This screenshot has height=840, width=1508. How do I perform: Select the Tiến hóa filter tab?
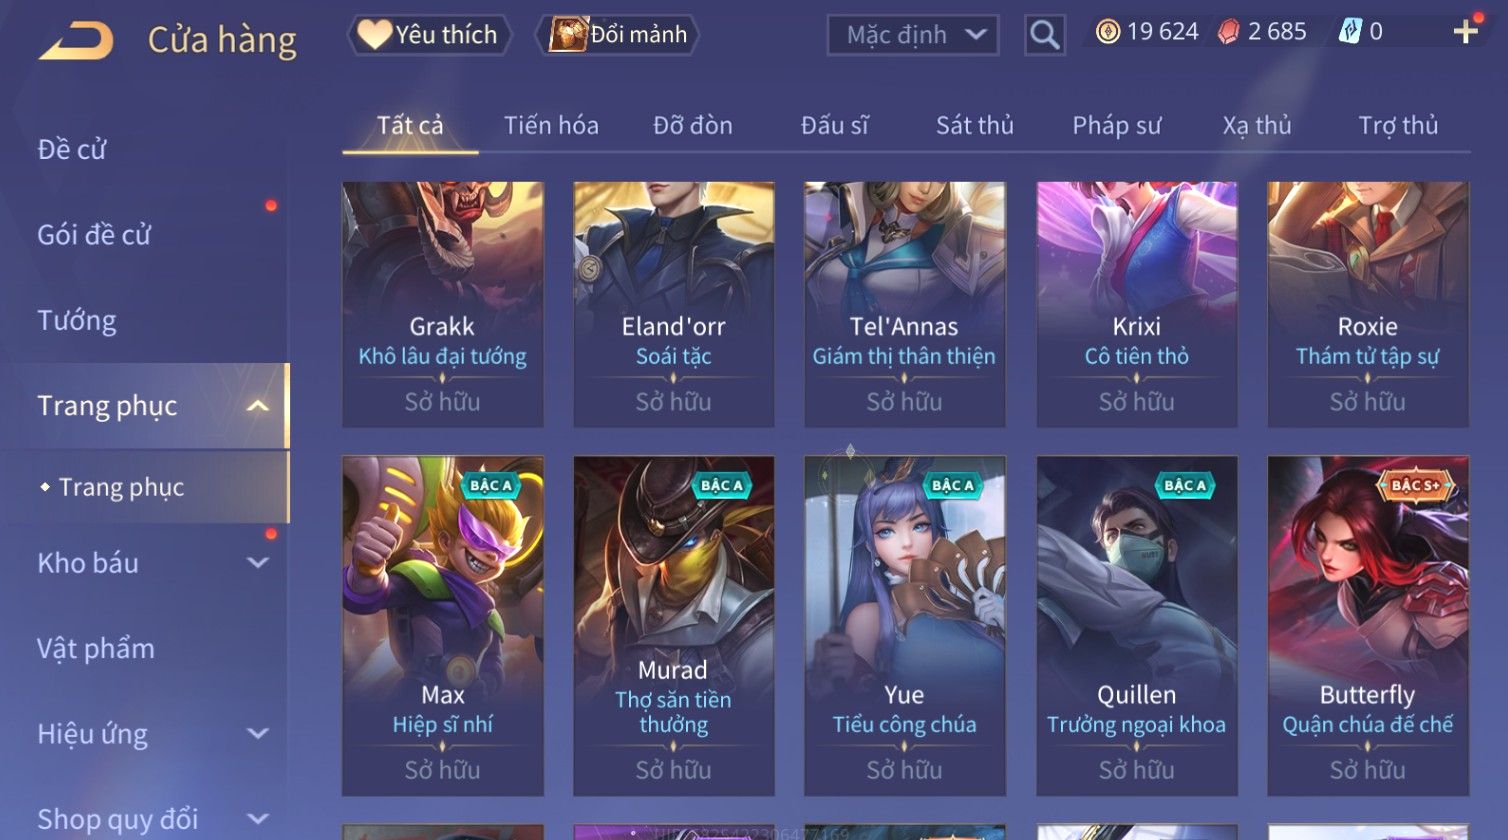[551, 125]
